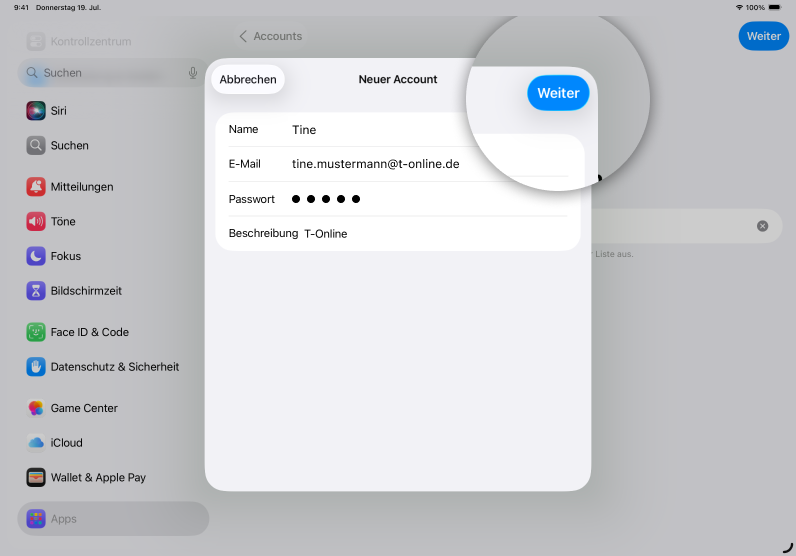Edit the E-Mail address field
Viewport: 796px width, 556px height.
(x=400, y=164)
